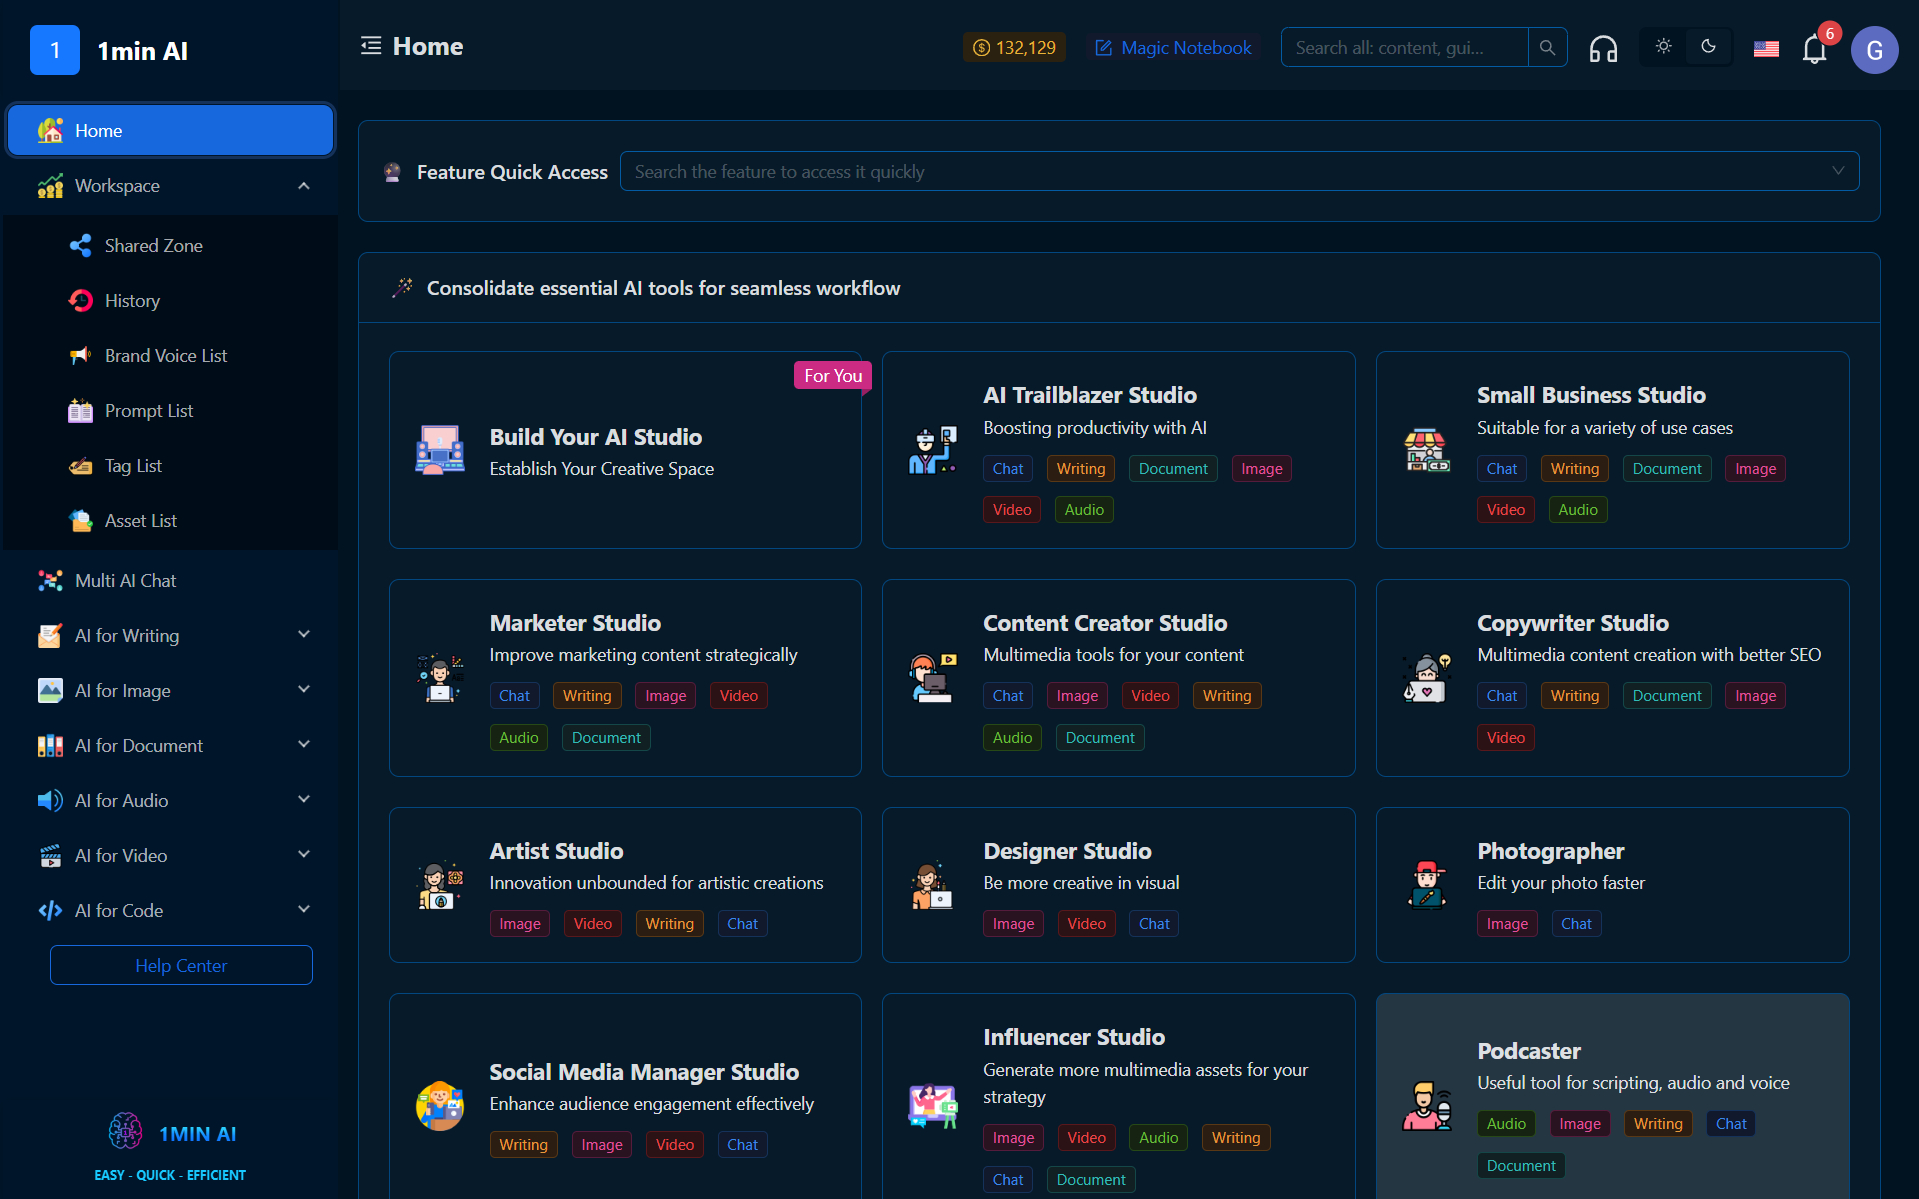Image resolution: width=1919 pixels, height=1199 pixels.
Task: Click the AI for Audio speaker icon
Action: point(50,800)
